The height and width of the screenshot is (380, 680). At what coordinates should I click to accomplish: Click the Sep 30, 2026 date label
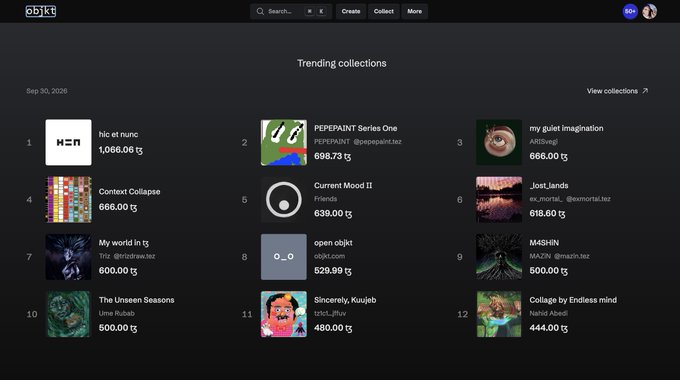(47, 91)
